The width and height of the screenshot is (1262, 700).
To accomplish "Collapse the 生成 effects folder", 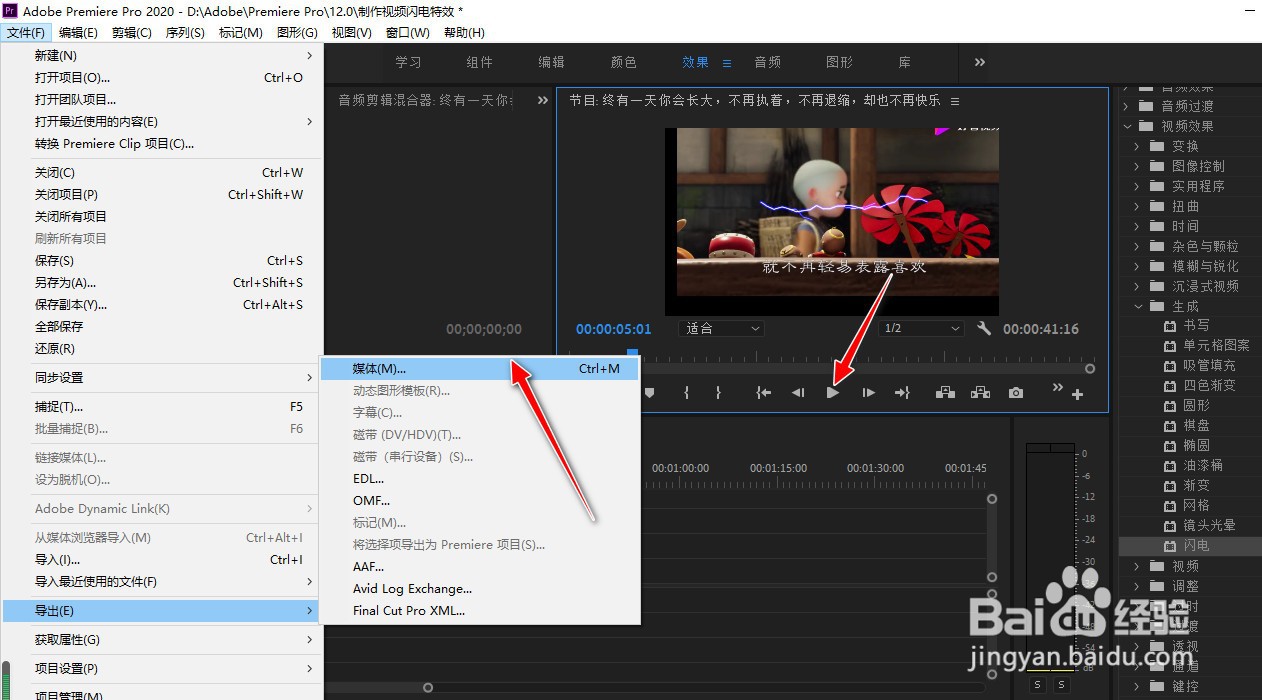I will (1137, 306).
